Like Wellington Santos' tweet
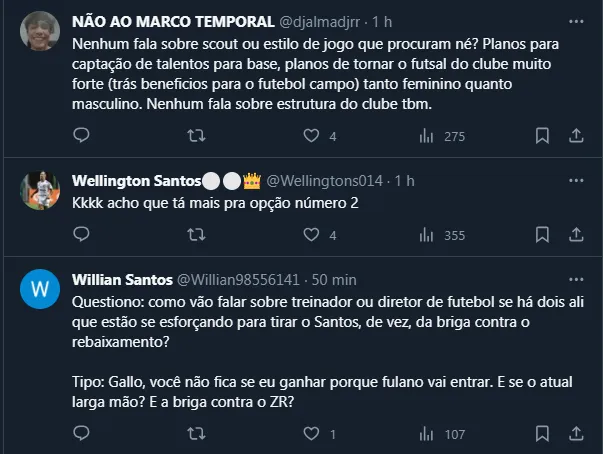Screen dimensions: 603x454 [311, 235]
